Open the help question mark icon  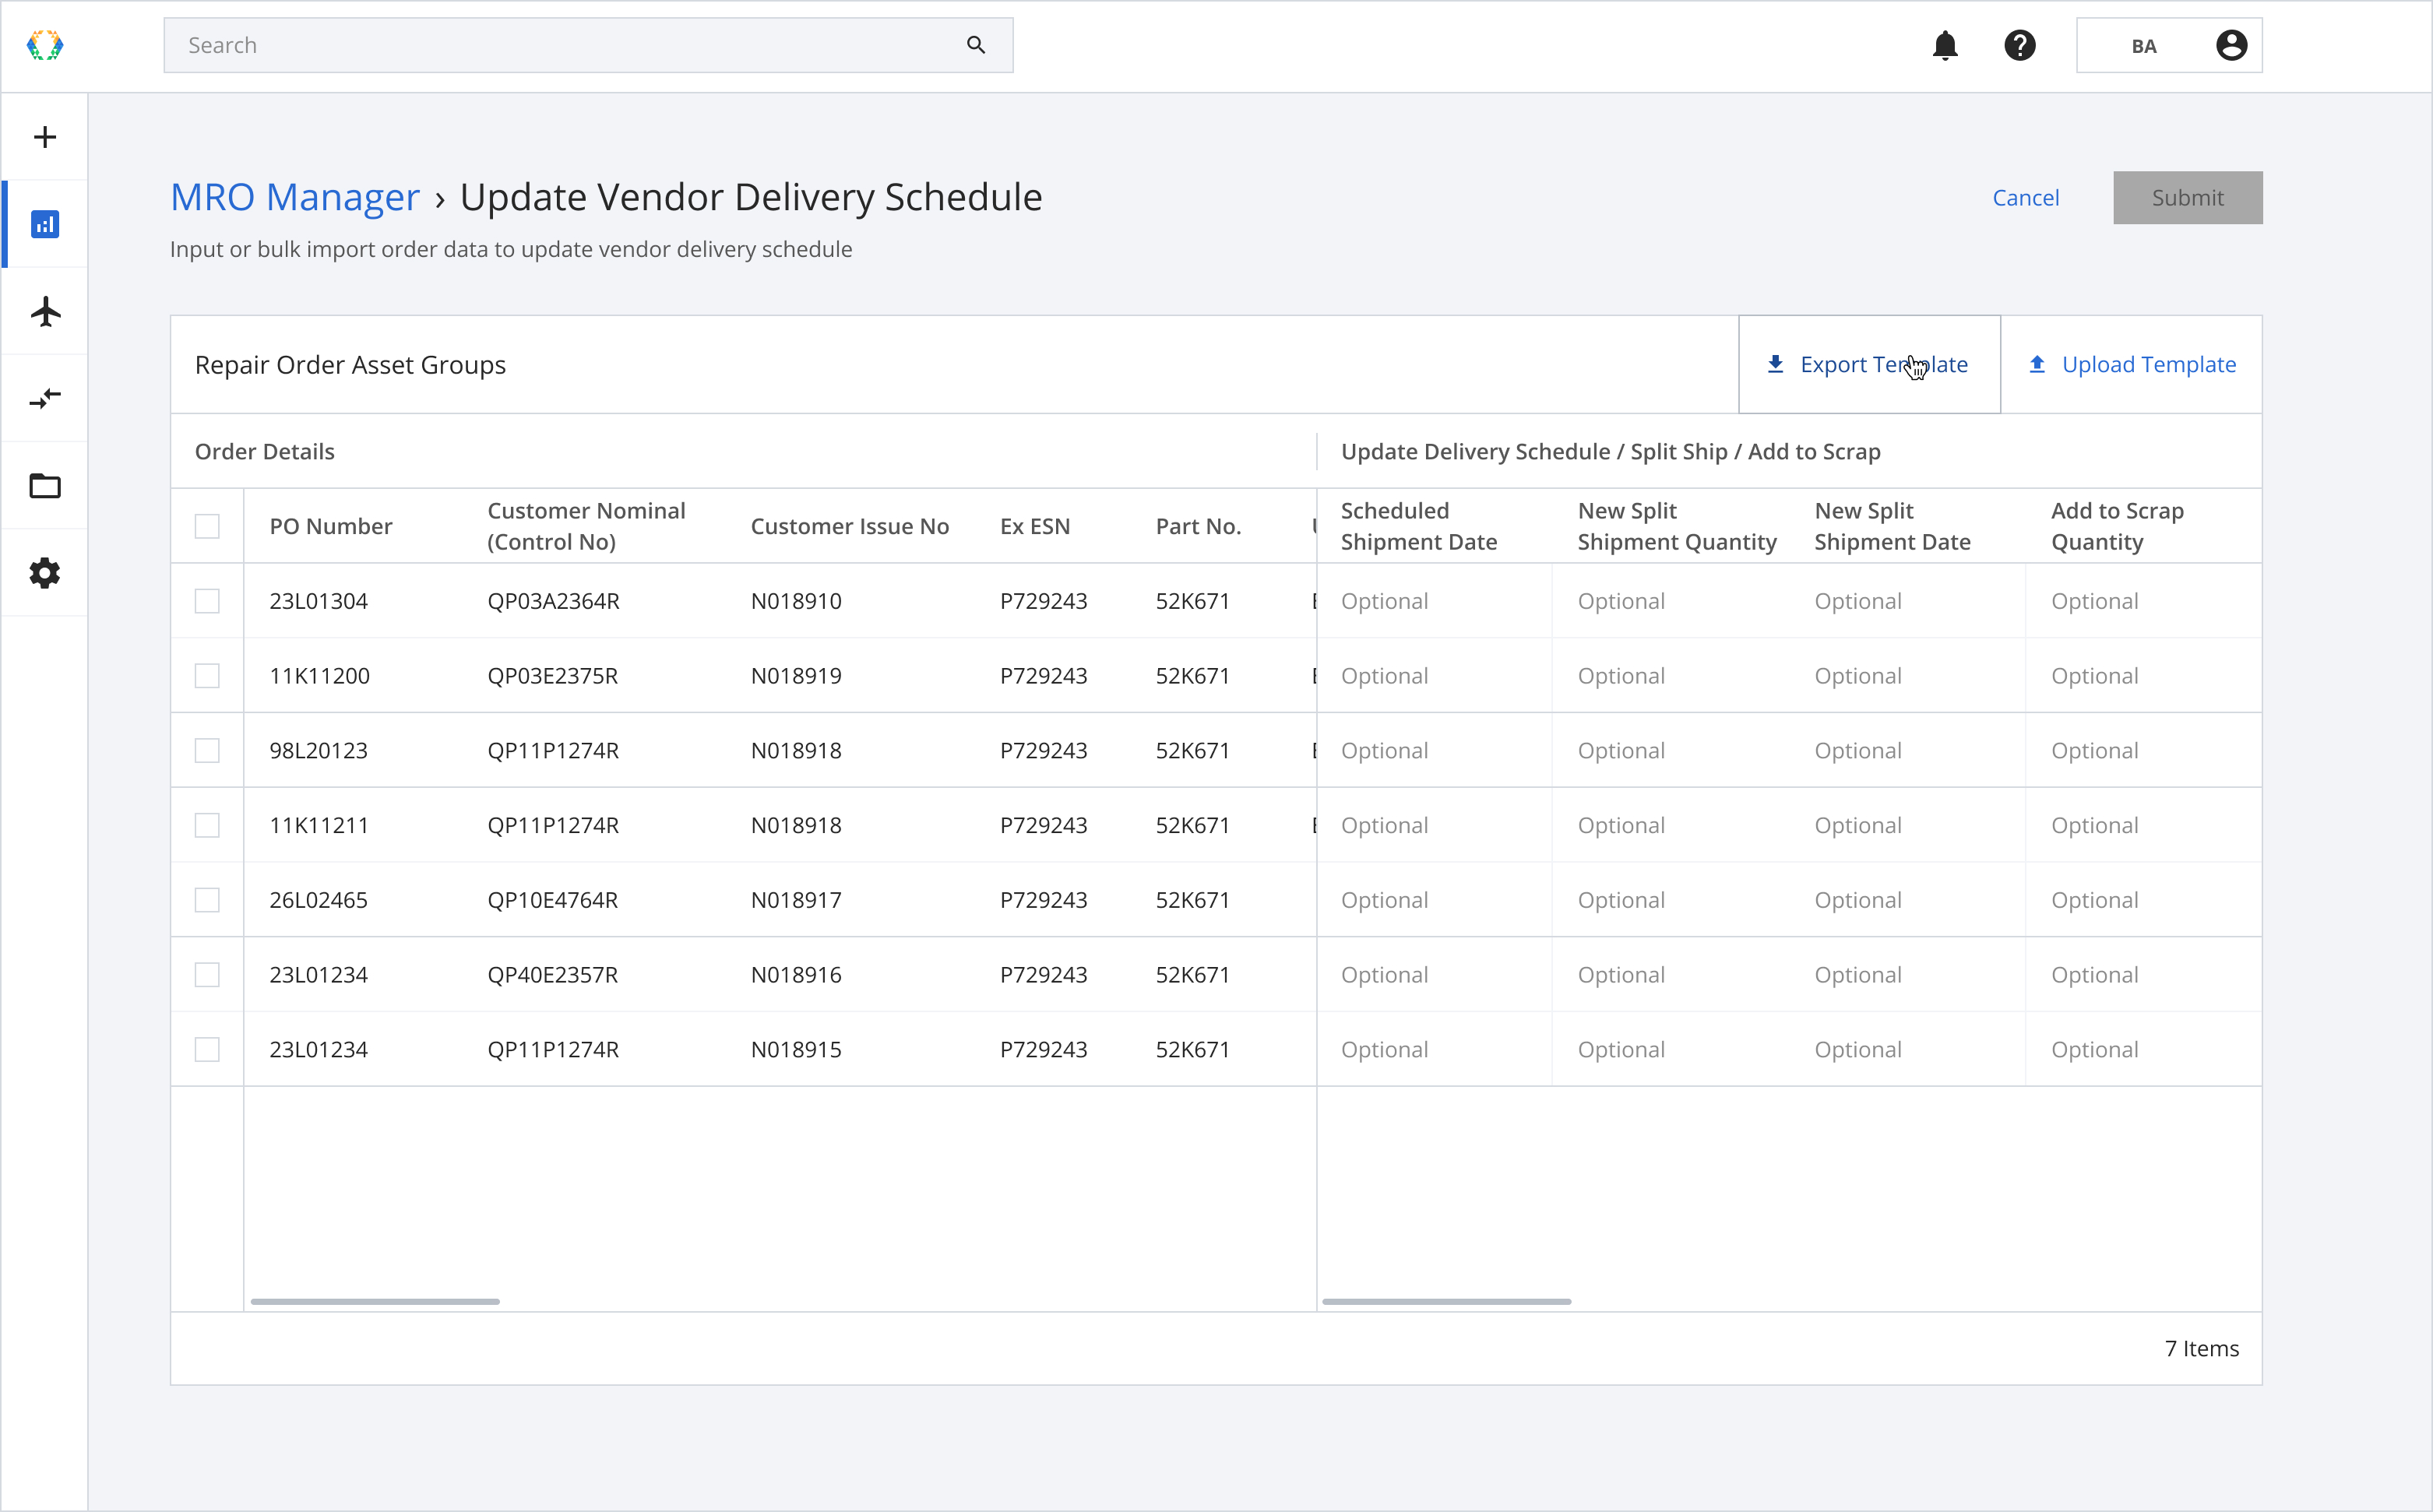(x=2020, y=45)
